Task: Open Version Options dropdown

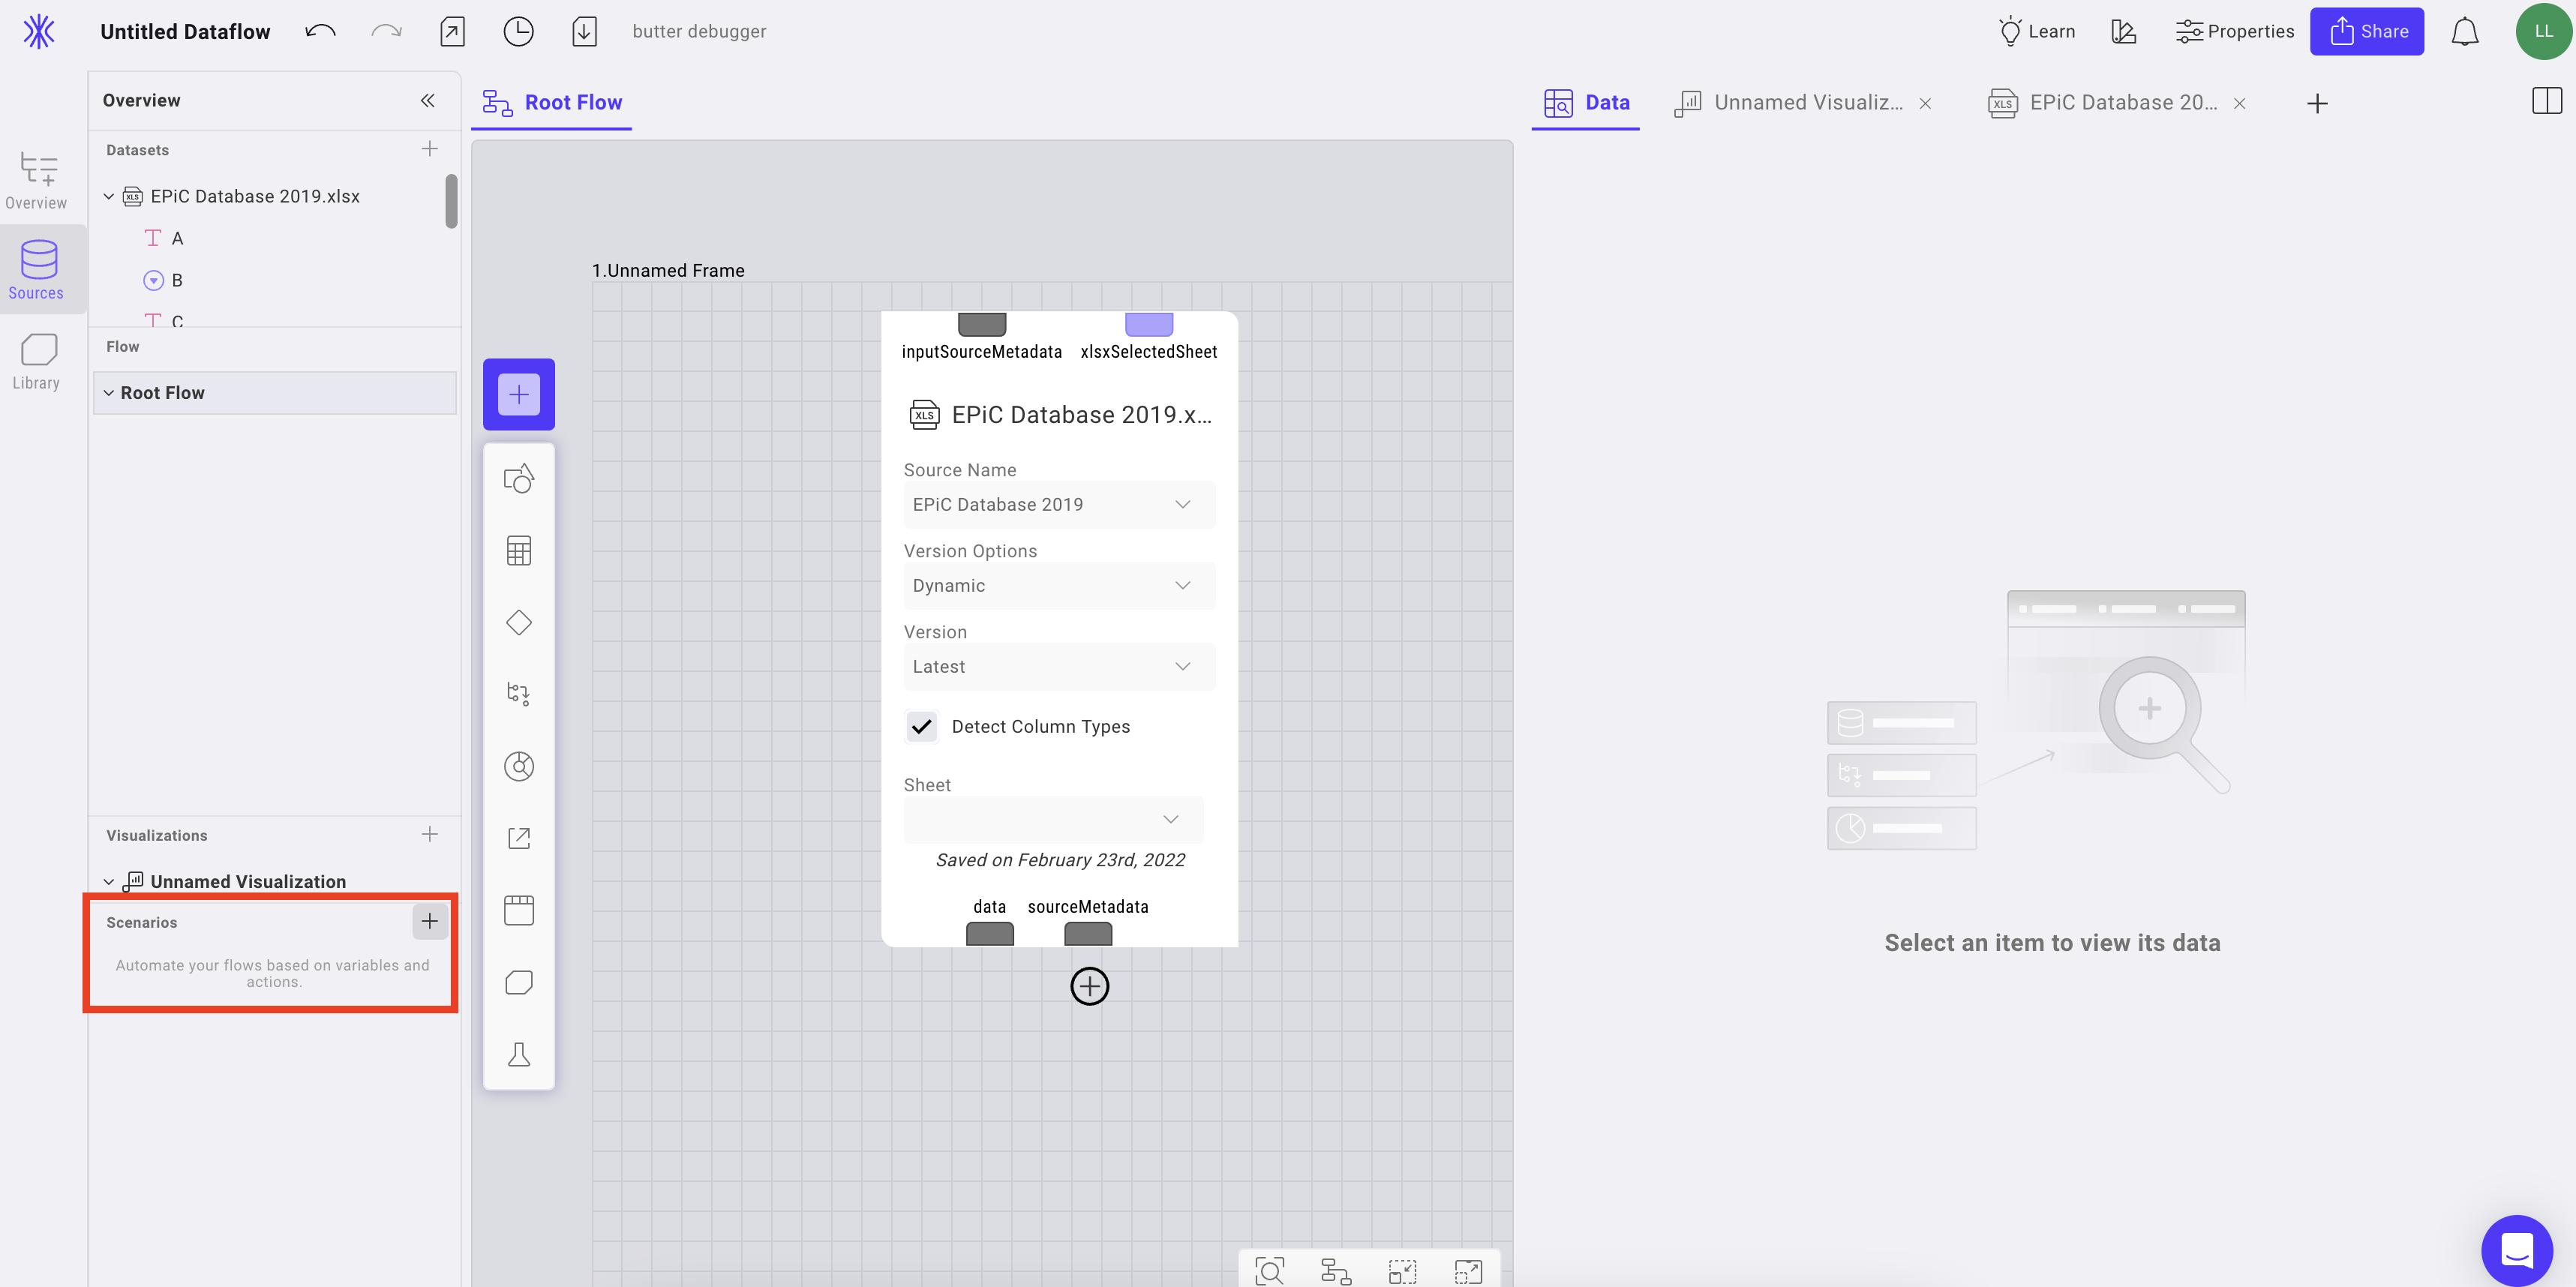Action: (1059, 586)
